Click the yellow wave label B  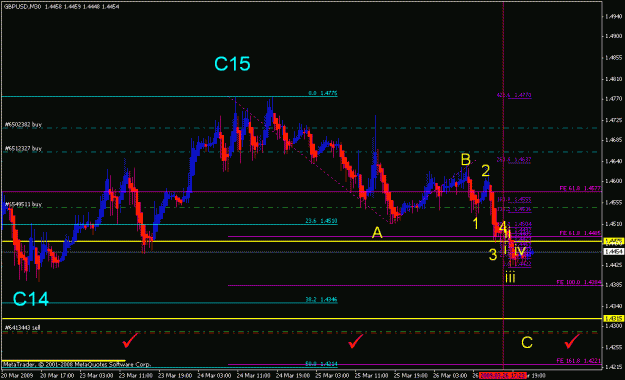click(x=466, y=160)
